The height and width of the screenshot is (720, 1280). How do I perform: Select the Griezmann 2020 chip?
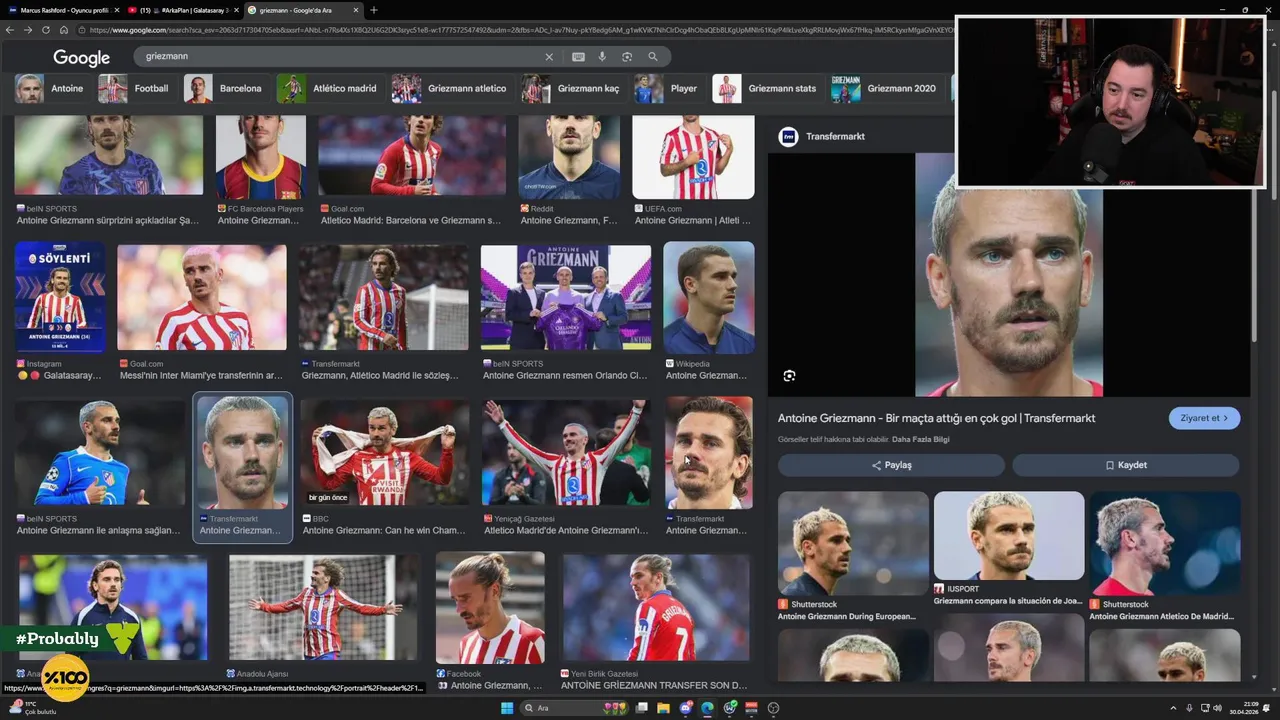tap(886, 88)
